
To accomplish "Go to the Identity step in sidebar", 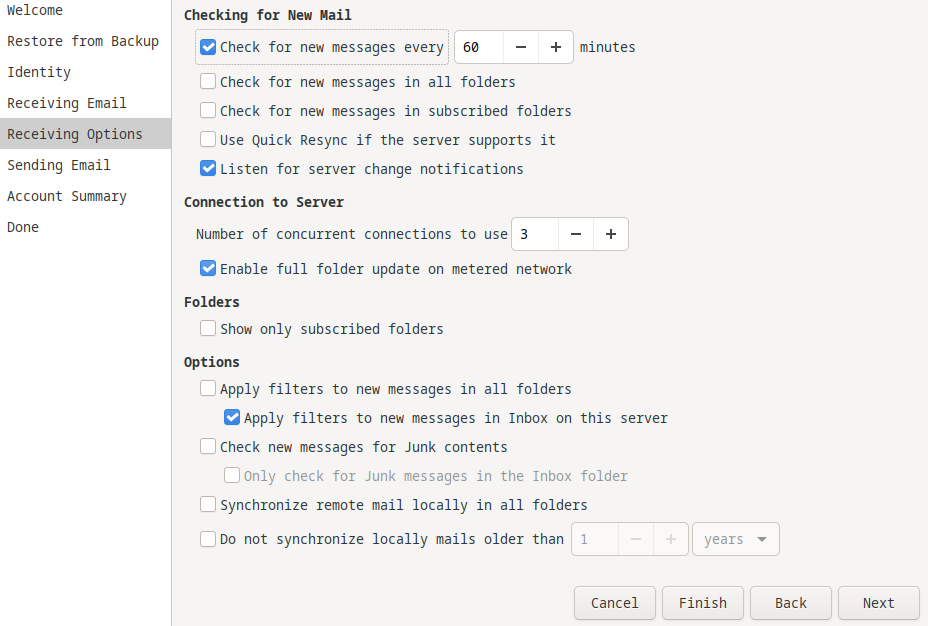I will [39, 72].
